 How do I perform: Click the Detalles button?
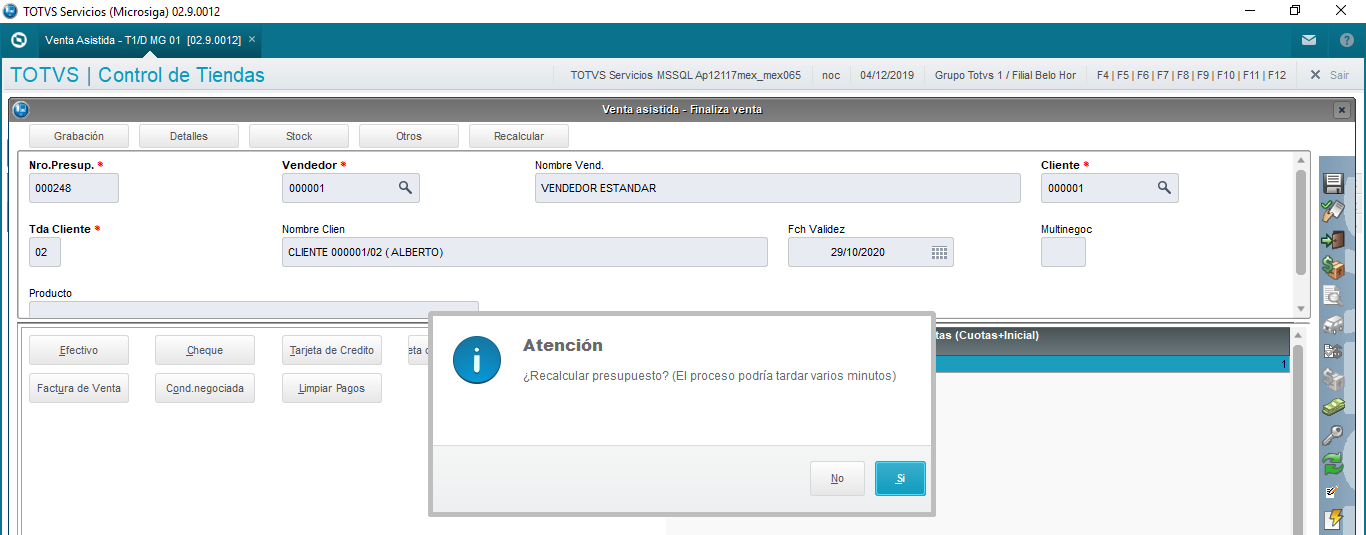pos(189,136)
